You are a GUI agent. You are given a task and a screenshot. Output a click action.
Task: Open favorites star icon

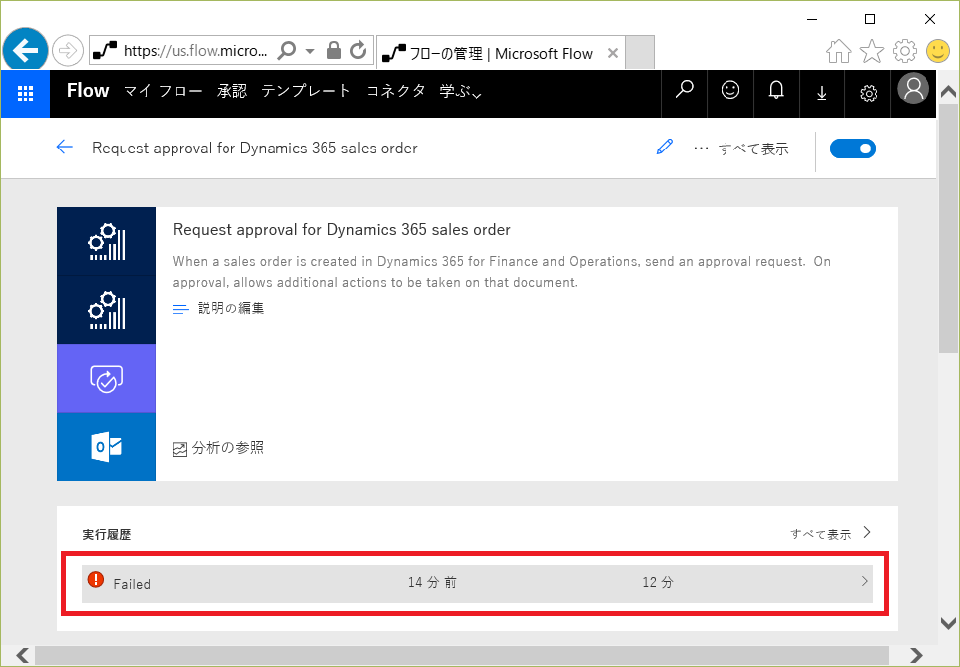click(x=872, y=51)
